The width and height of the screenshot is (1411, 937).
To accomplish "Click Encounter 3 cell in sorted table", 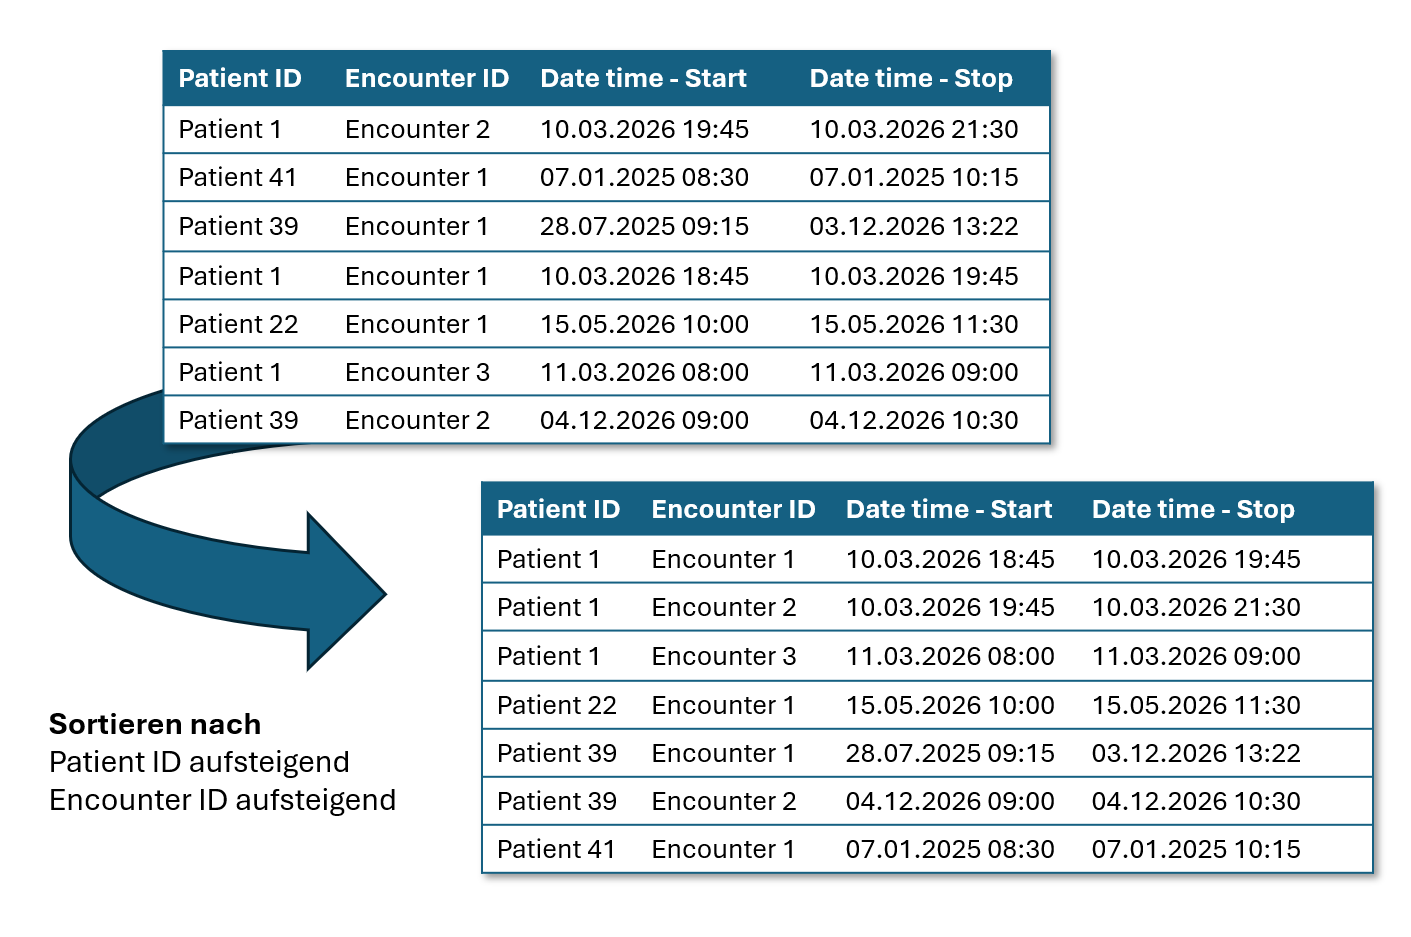I will [723, 657].
